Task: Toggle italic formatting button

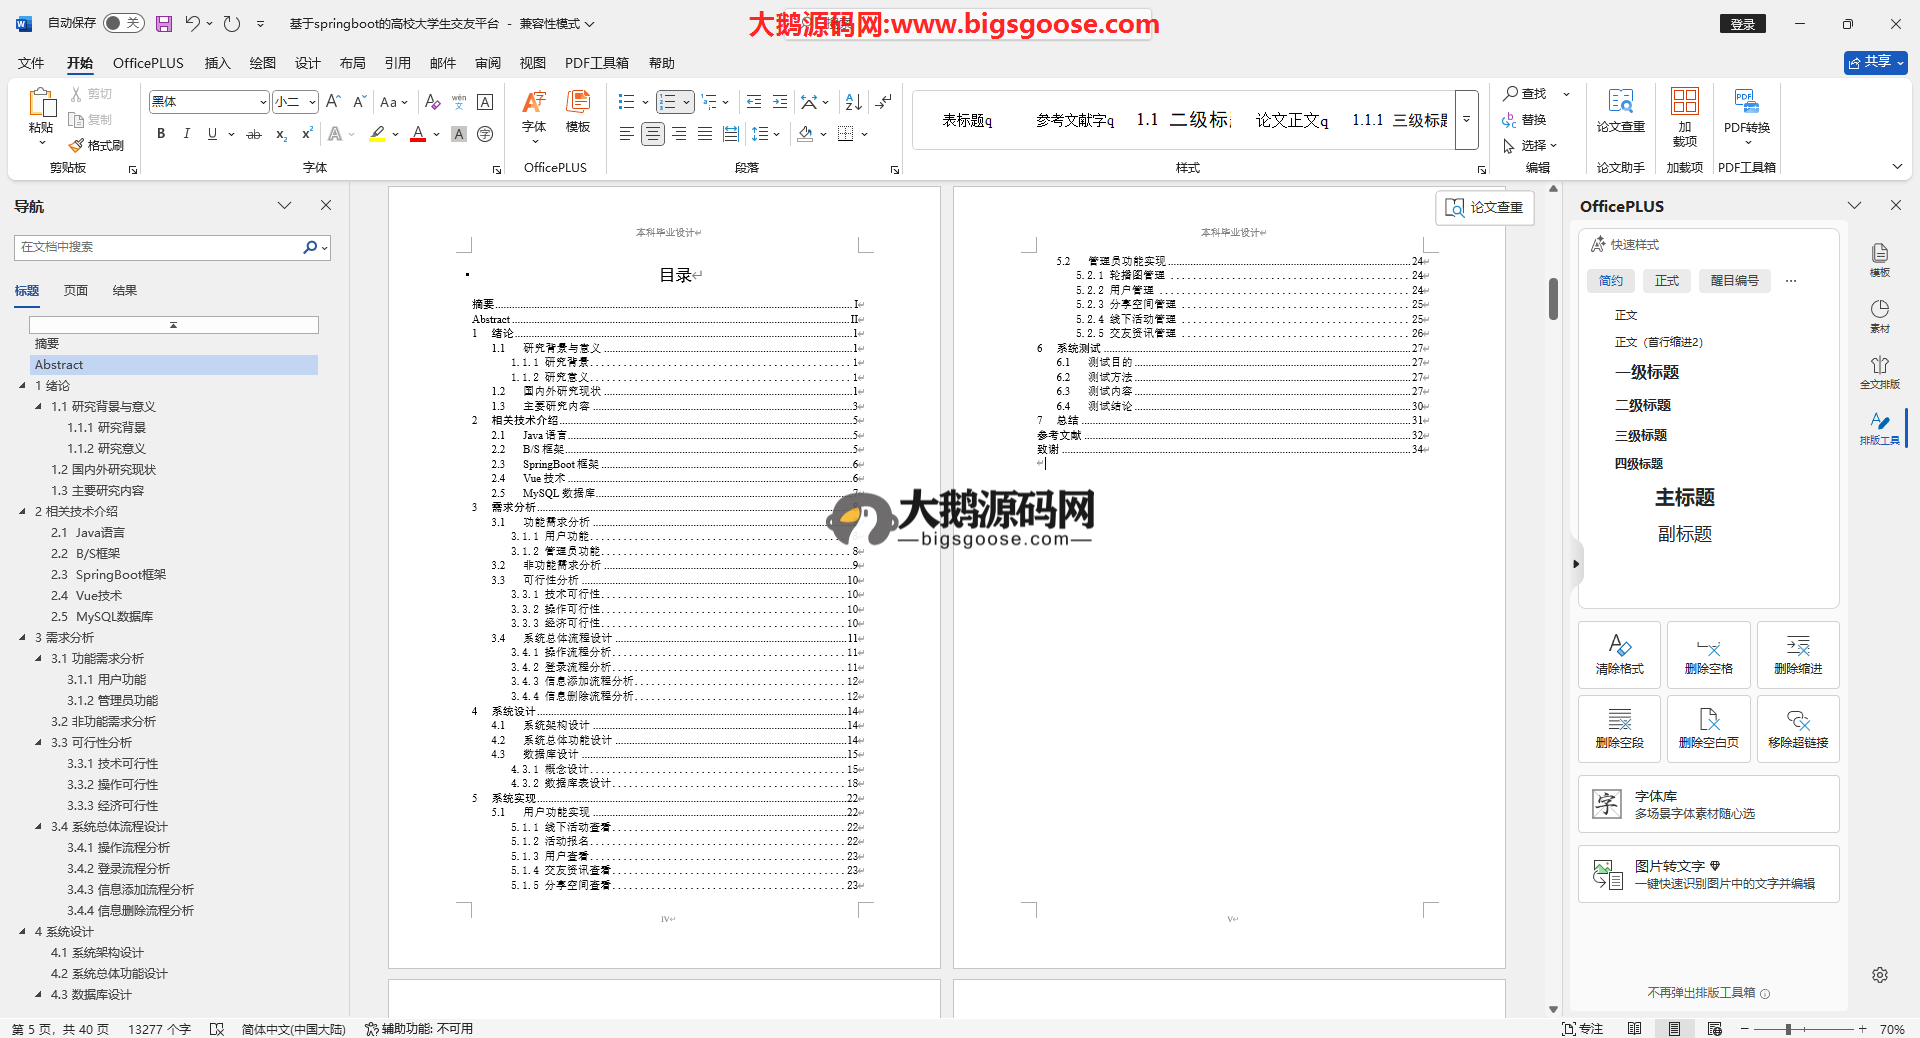Action: (x=186, y=134)
